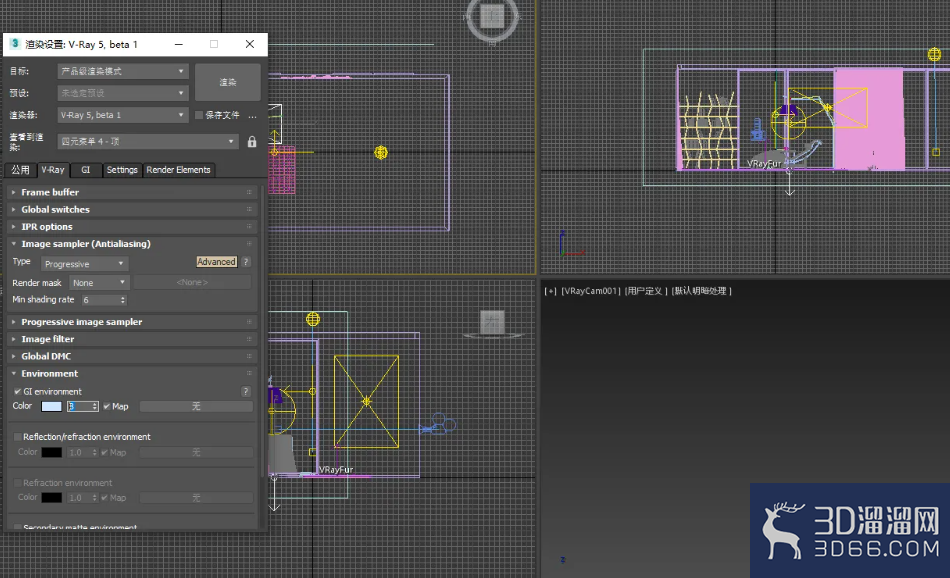This screenshot has width=950, height=578.
Task: Click the lock icon beside the view-to-render dropdown
Action: [x=252, y=142]
